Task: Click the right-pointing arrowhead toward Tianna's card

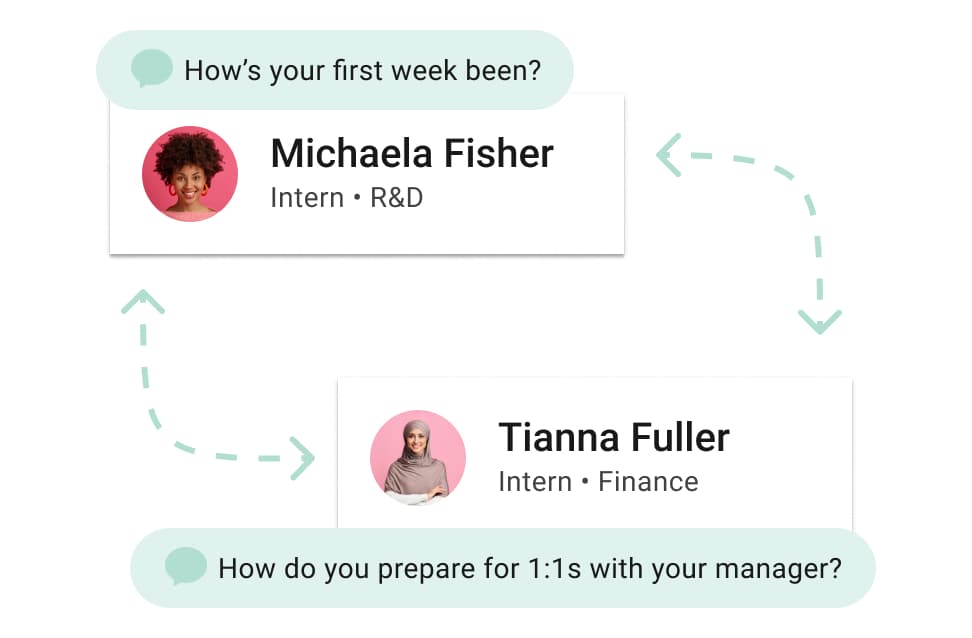Action: (x=303, y=459)
